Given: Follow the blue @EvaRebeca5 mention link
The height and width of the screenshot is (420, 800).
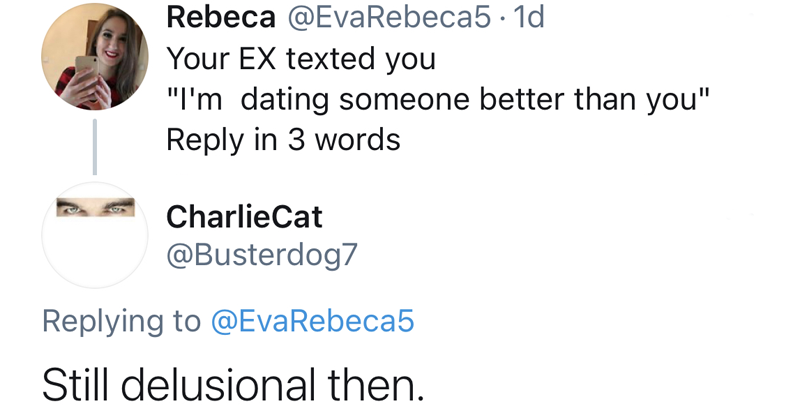Looking at the screenshot, I should [311, 321].
